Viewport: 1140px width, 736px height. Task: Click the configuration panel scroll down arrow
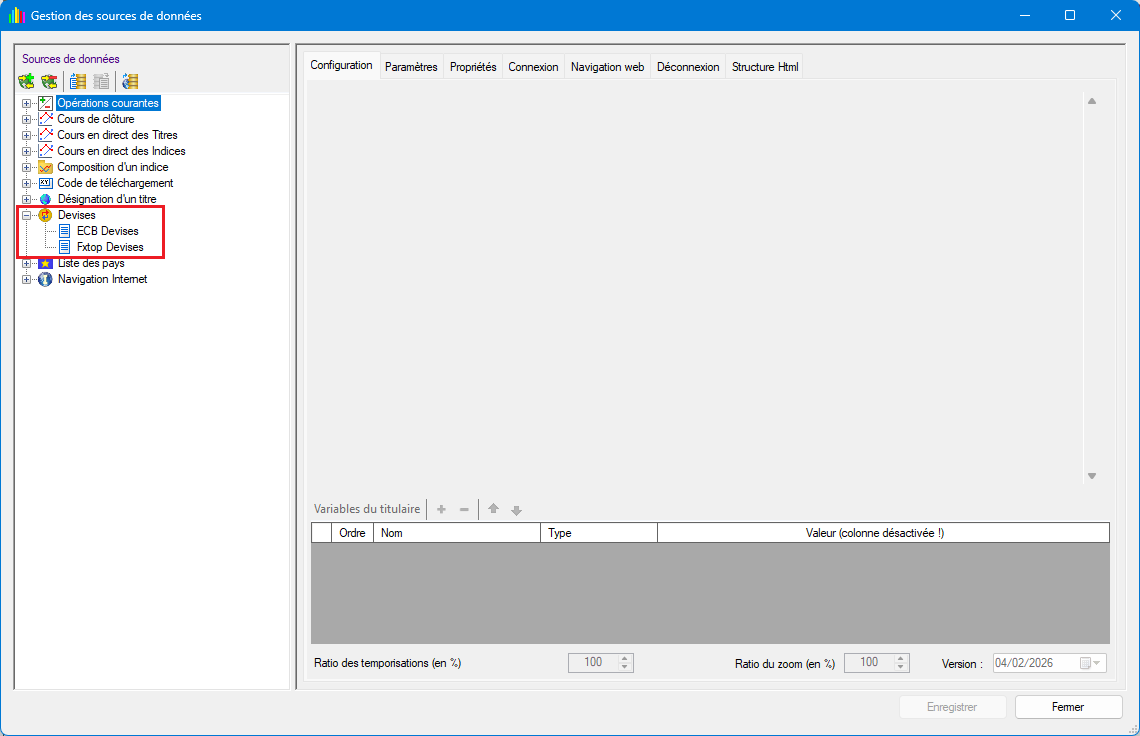(x=1092, y=476)
